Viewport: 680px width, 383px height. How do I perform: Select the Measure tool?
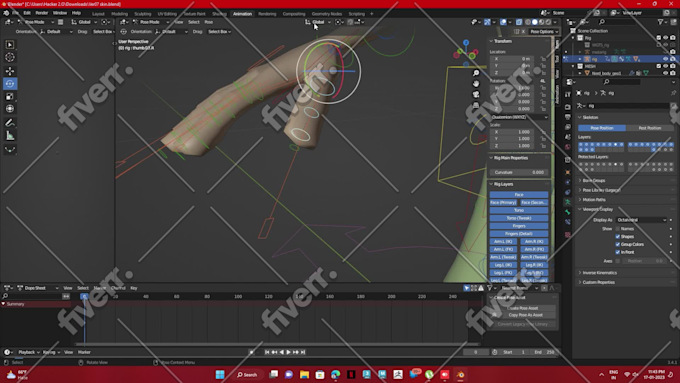[10, 136]
